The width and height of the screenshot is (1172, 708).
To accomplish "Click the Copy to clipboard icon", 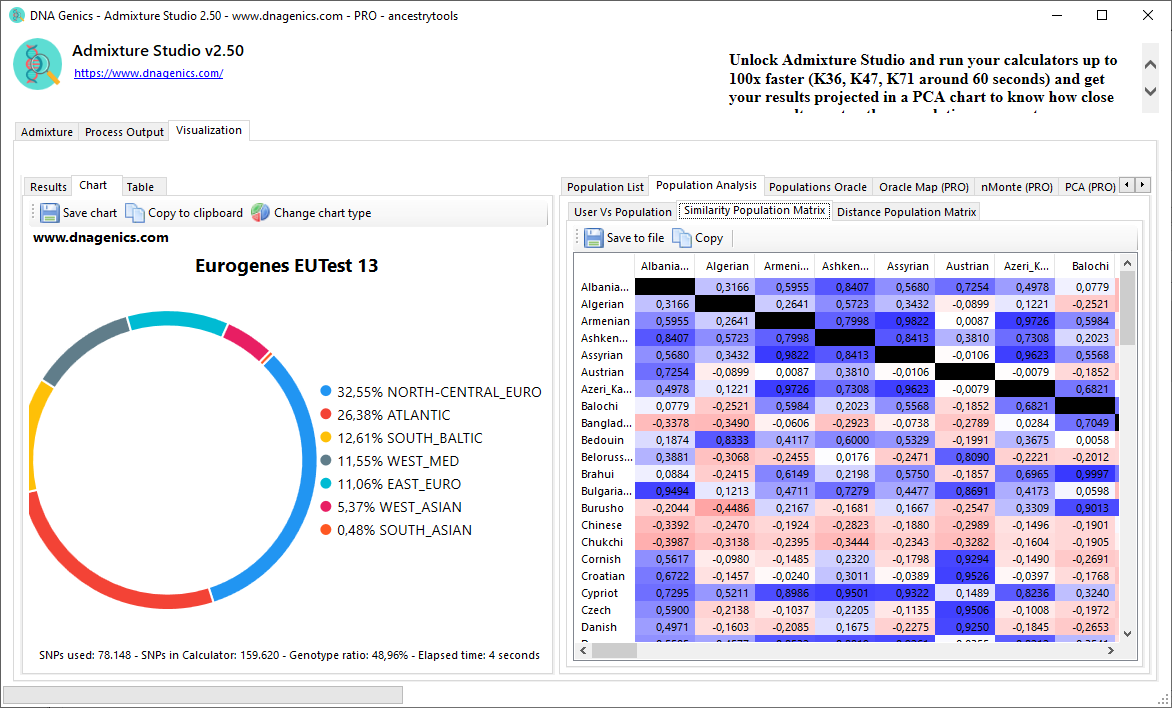I will click(x=135, y=212).
